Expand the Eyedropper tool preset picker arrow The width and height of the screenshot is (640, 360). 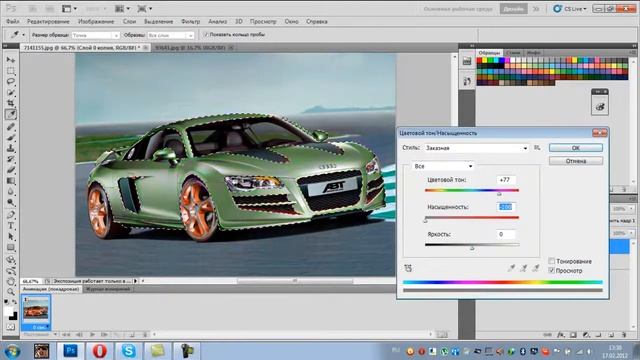click(23, 35)
